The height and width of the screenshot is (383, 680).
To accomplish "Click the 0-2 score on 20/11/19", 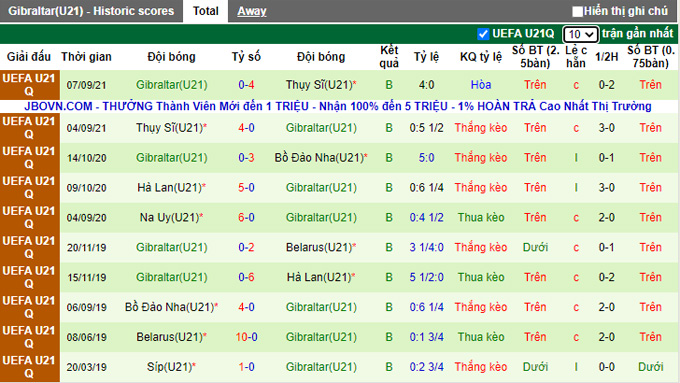I will [x=246, y=248].
